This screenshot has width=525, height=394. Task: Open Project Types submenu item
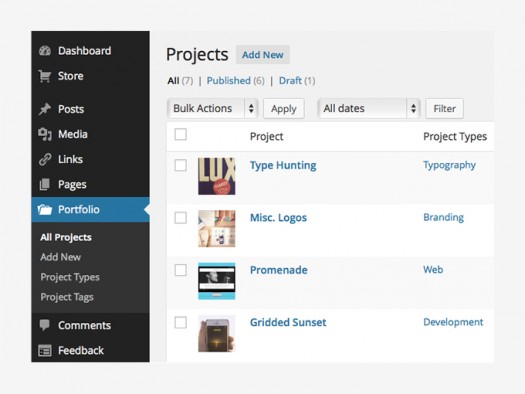[x=70, y=277]
